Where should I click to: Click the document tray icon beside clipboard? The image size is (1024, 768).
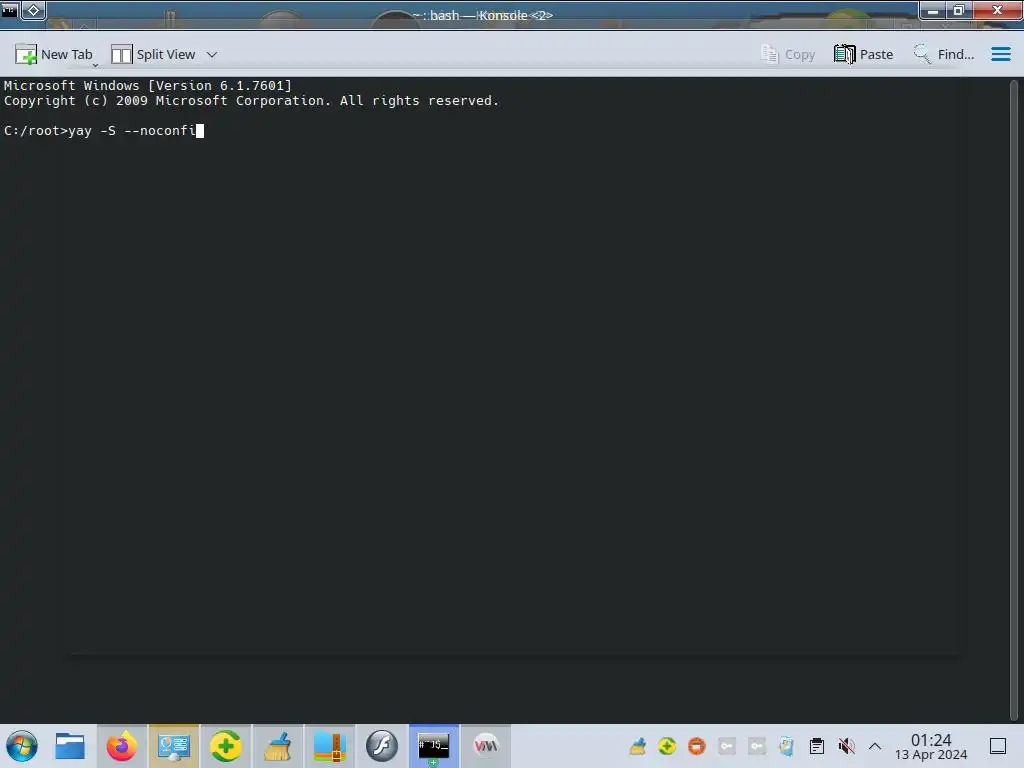click(786, 746)
